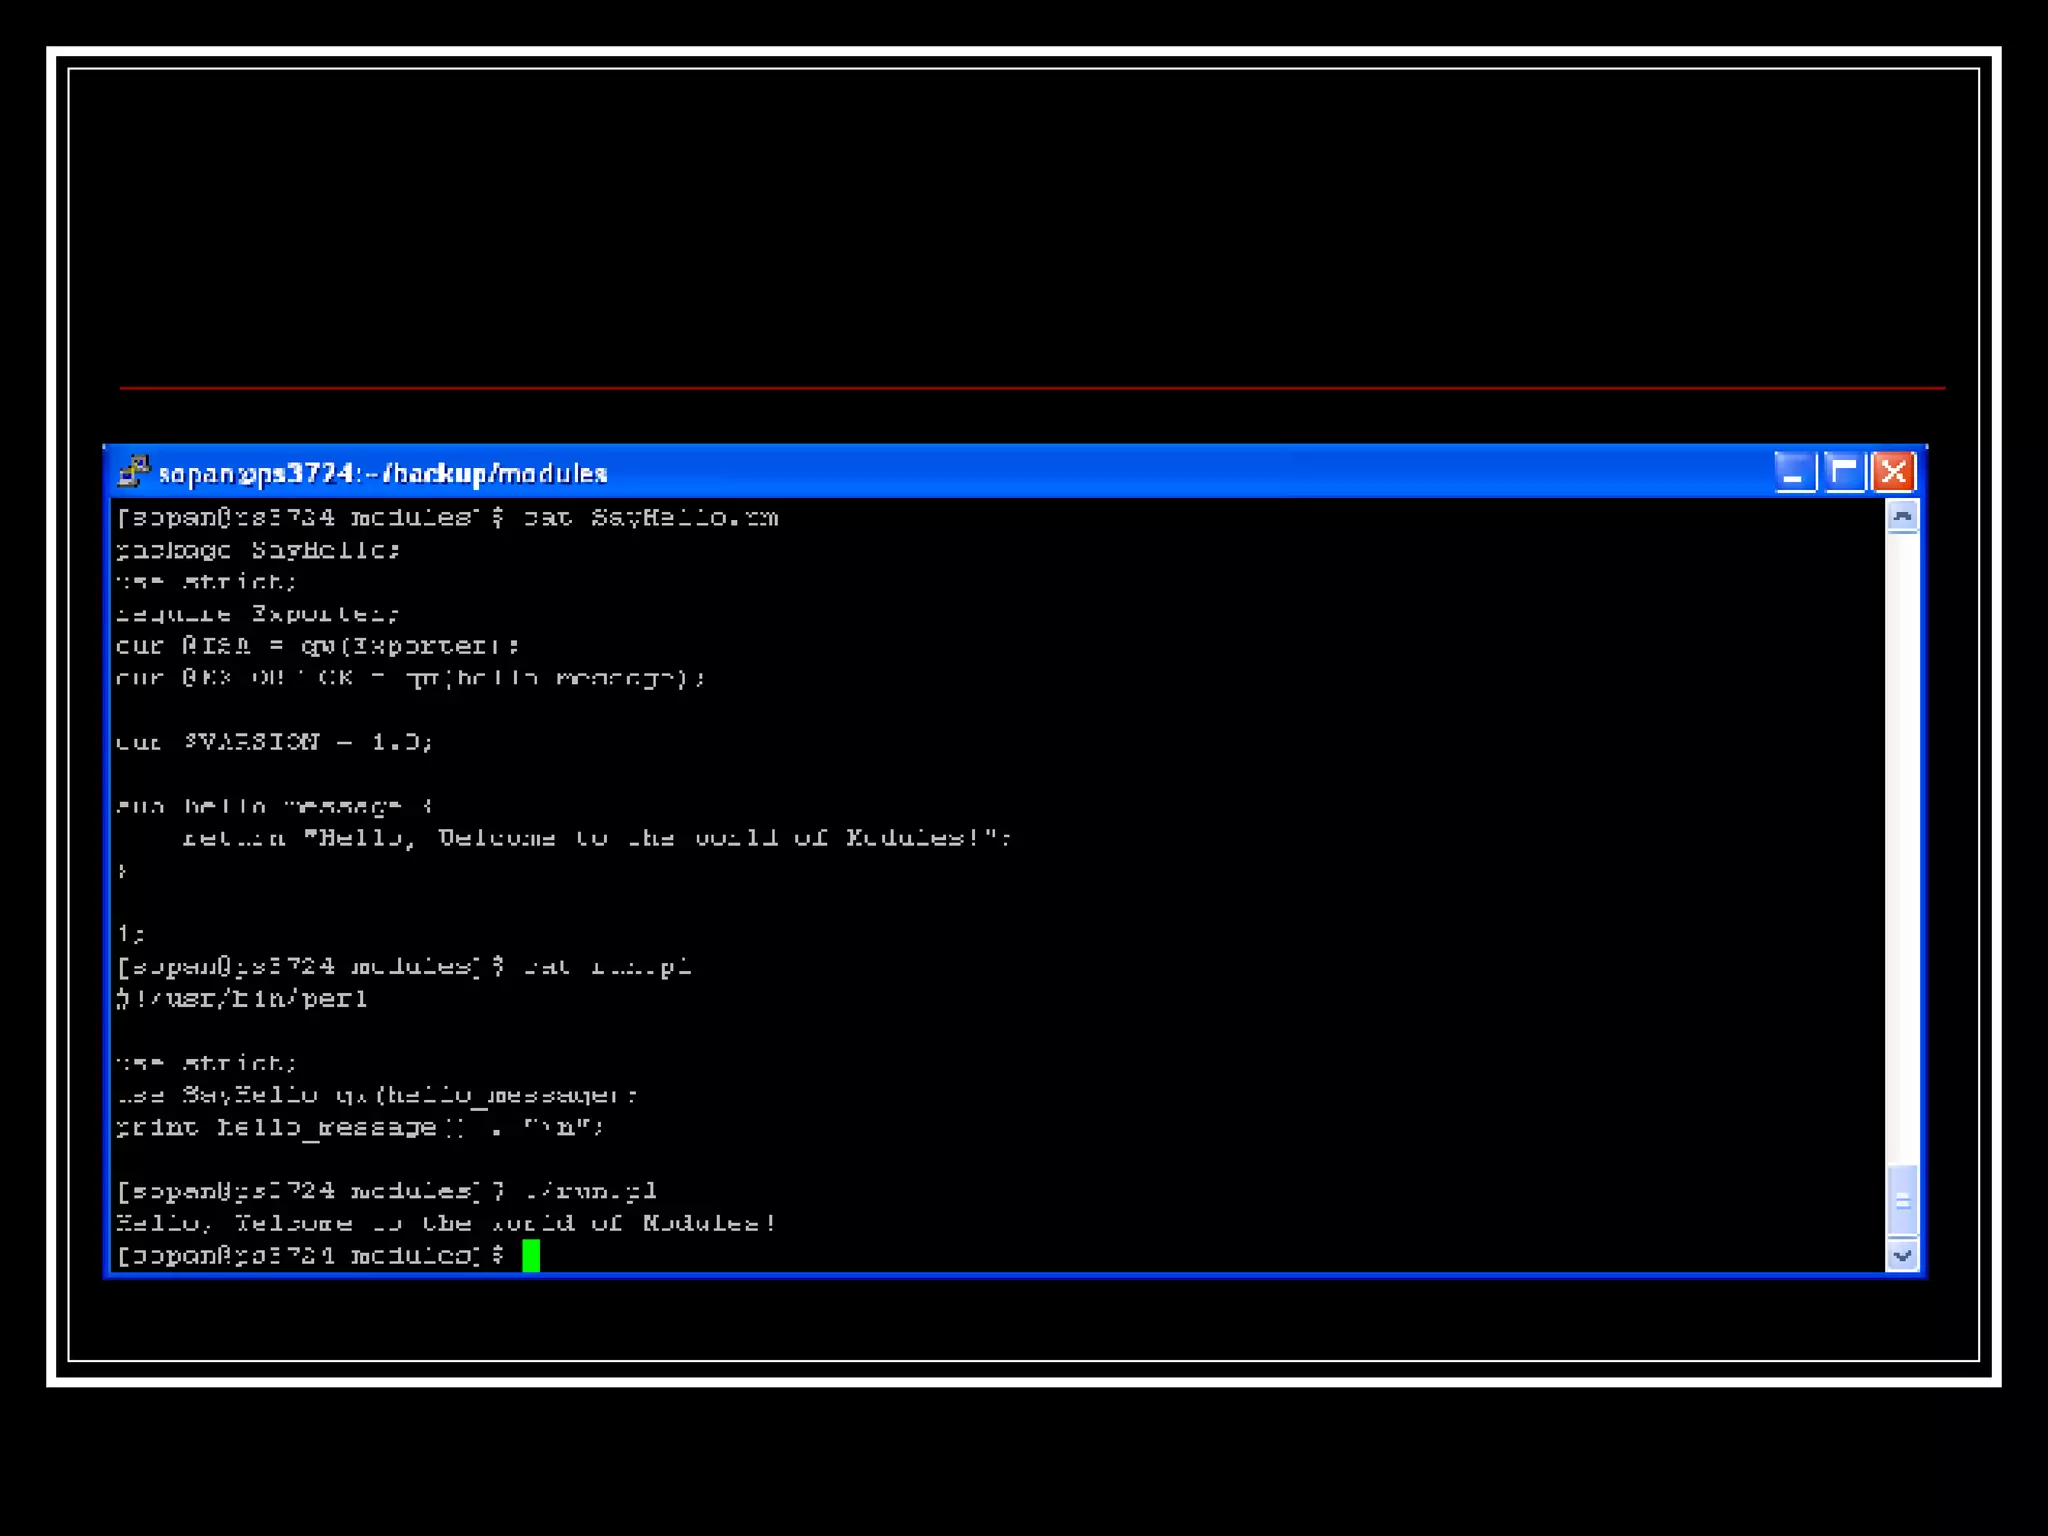Image resolution: width=2048 pixels, height=1536 pixels.
Task: Click the 'our $VERSION = 1.0;' line
Action: [x=274, y=742]
